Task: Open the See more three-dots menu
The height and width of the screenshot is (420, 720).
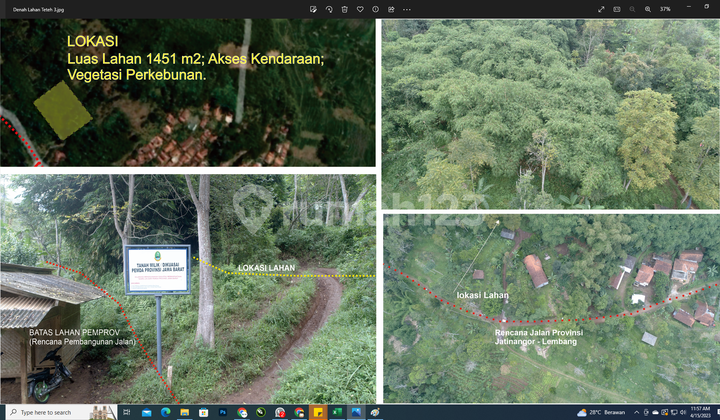Action: coord(407,9)
